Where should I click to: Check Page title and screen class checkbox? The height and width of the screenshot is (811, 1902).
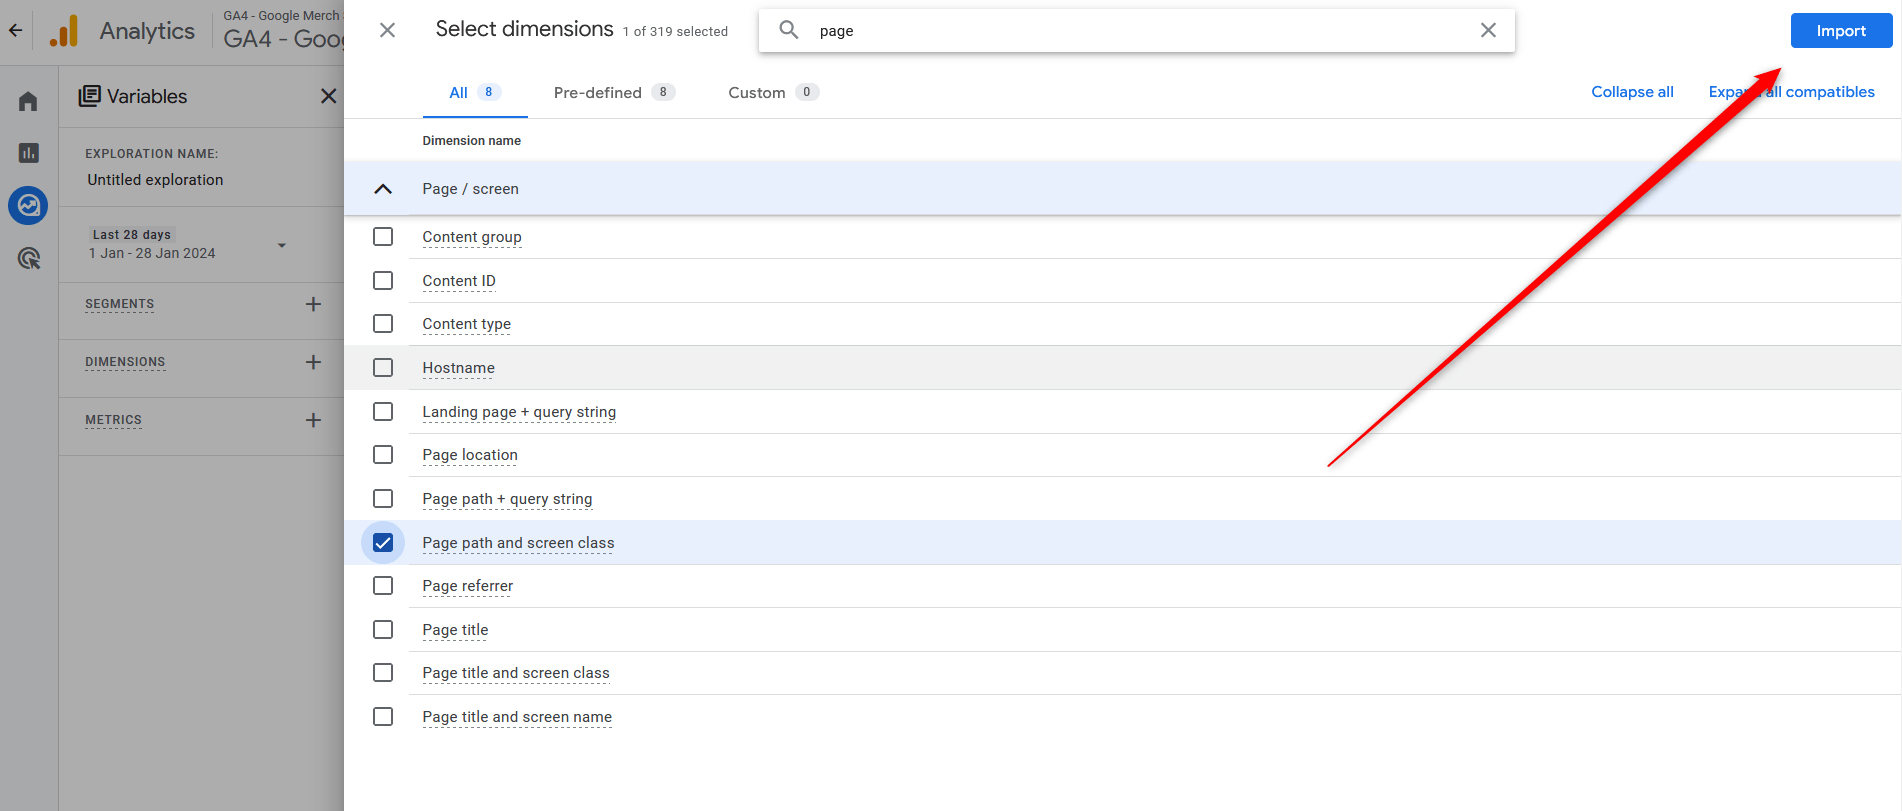[383, 673]
